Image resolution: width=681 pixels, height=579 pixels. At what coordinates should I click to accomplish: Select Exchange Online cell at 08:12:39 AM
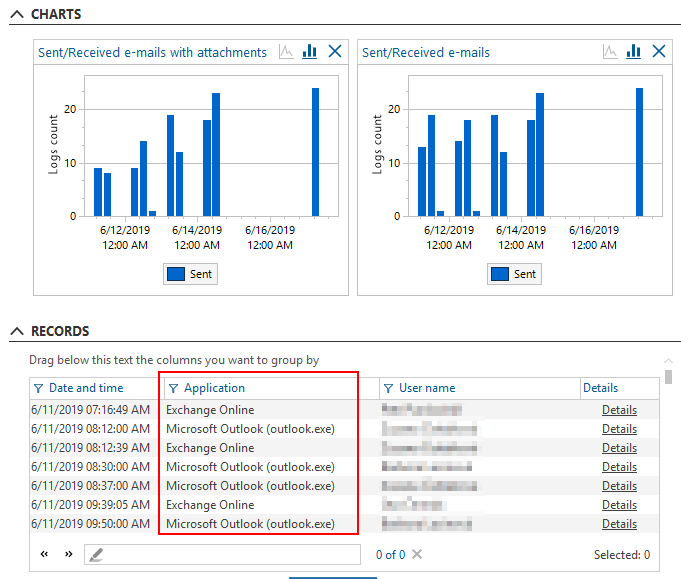click(x=210, y=448)
